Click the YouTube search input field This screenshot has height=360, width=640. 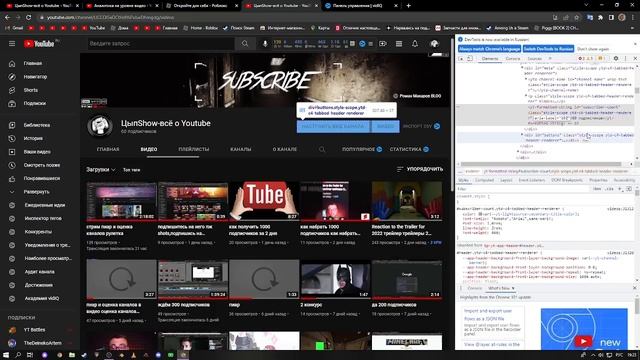pyautogui.click(x=161, y=44)
